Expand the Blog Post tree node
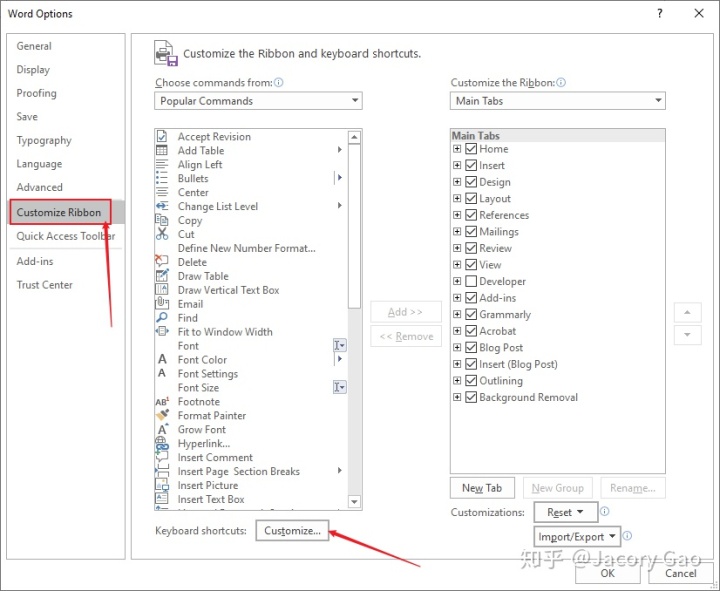This screenshot has width=720, height=591. (x=457, y=347)
